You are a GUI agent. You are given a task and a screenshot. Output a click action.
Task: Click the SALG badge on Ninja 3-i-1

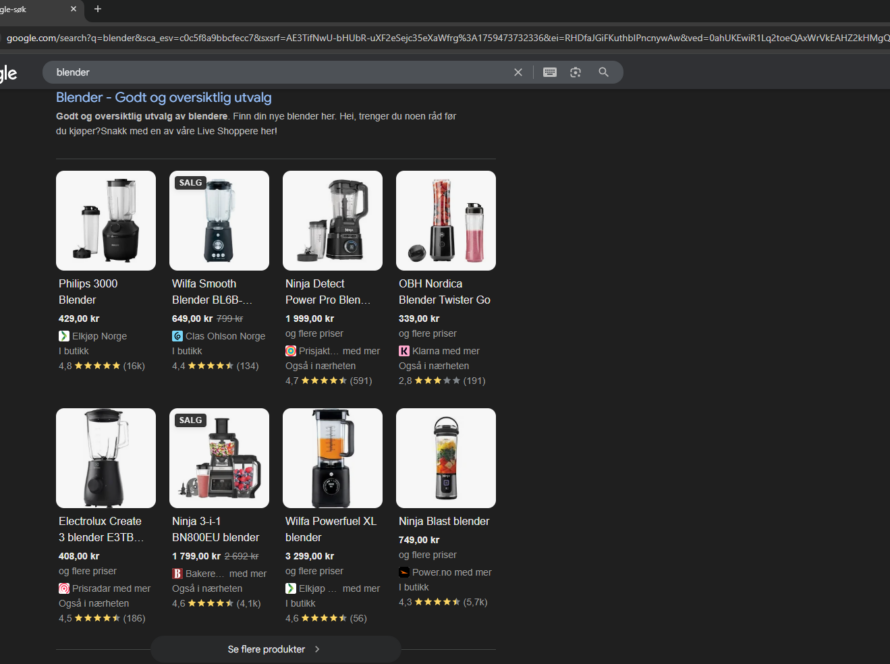[190, 420]
